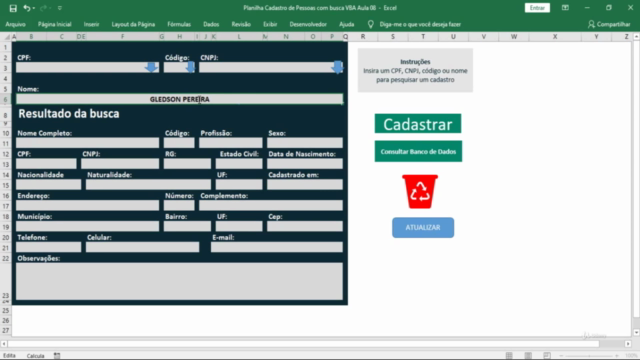Switch to Normal view icon
Screen dimensions: 640x360
pos(509,356)
